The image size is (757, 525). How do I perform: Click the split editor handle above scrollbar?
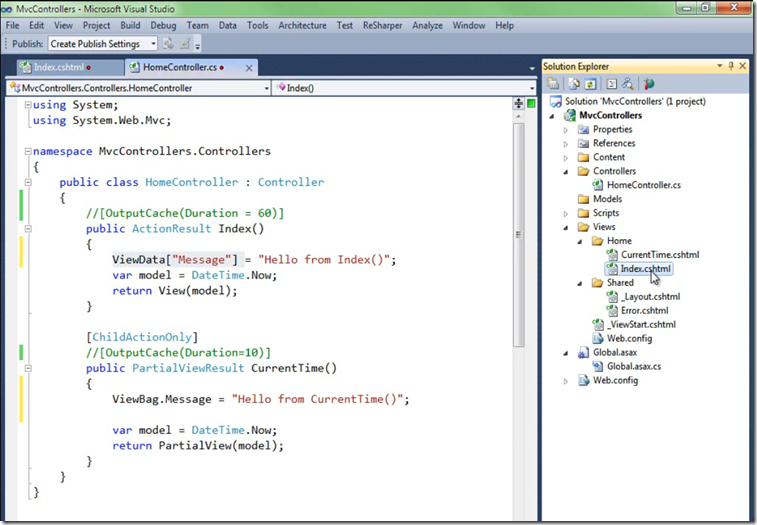pos(519,103)
